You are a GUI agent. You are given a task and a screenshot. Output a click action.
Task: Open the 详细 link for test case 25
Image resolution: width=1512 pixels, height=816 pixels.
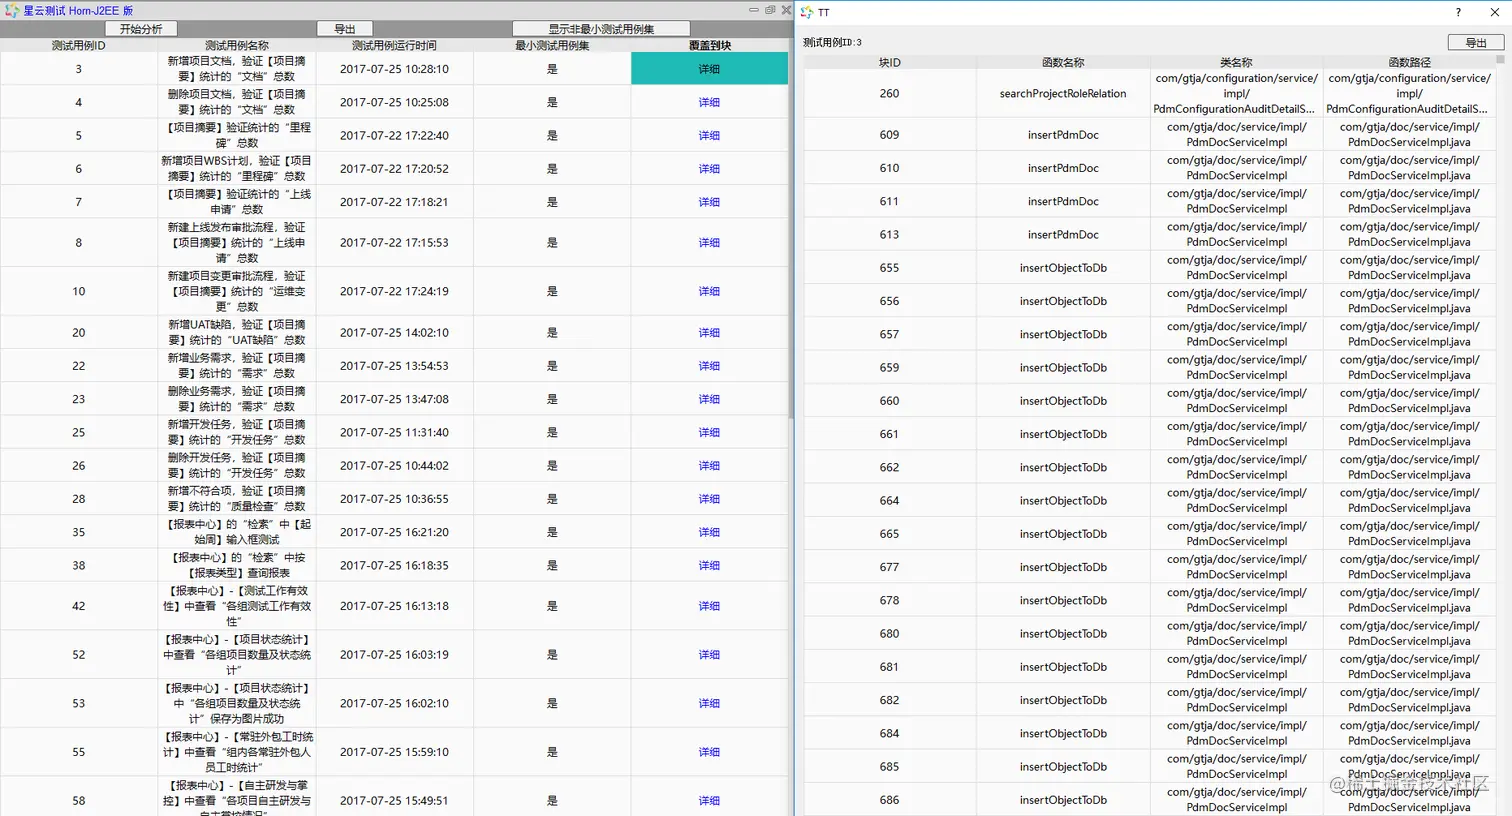coord(709,432)
